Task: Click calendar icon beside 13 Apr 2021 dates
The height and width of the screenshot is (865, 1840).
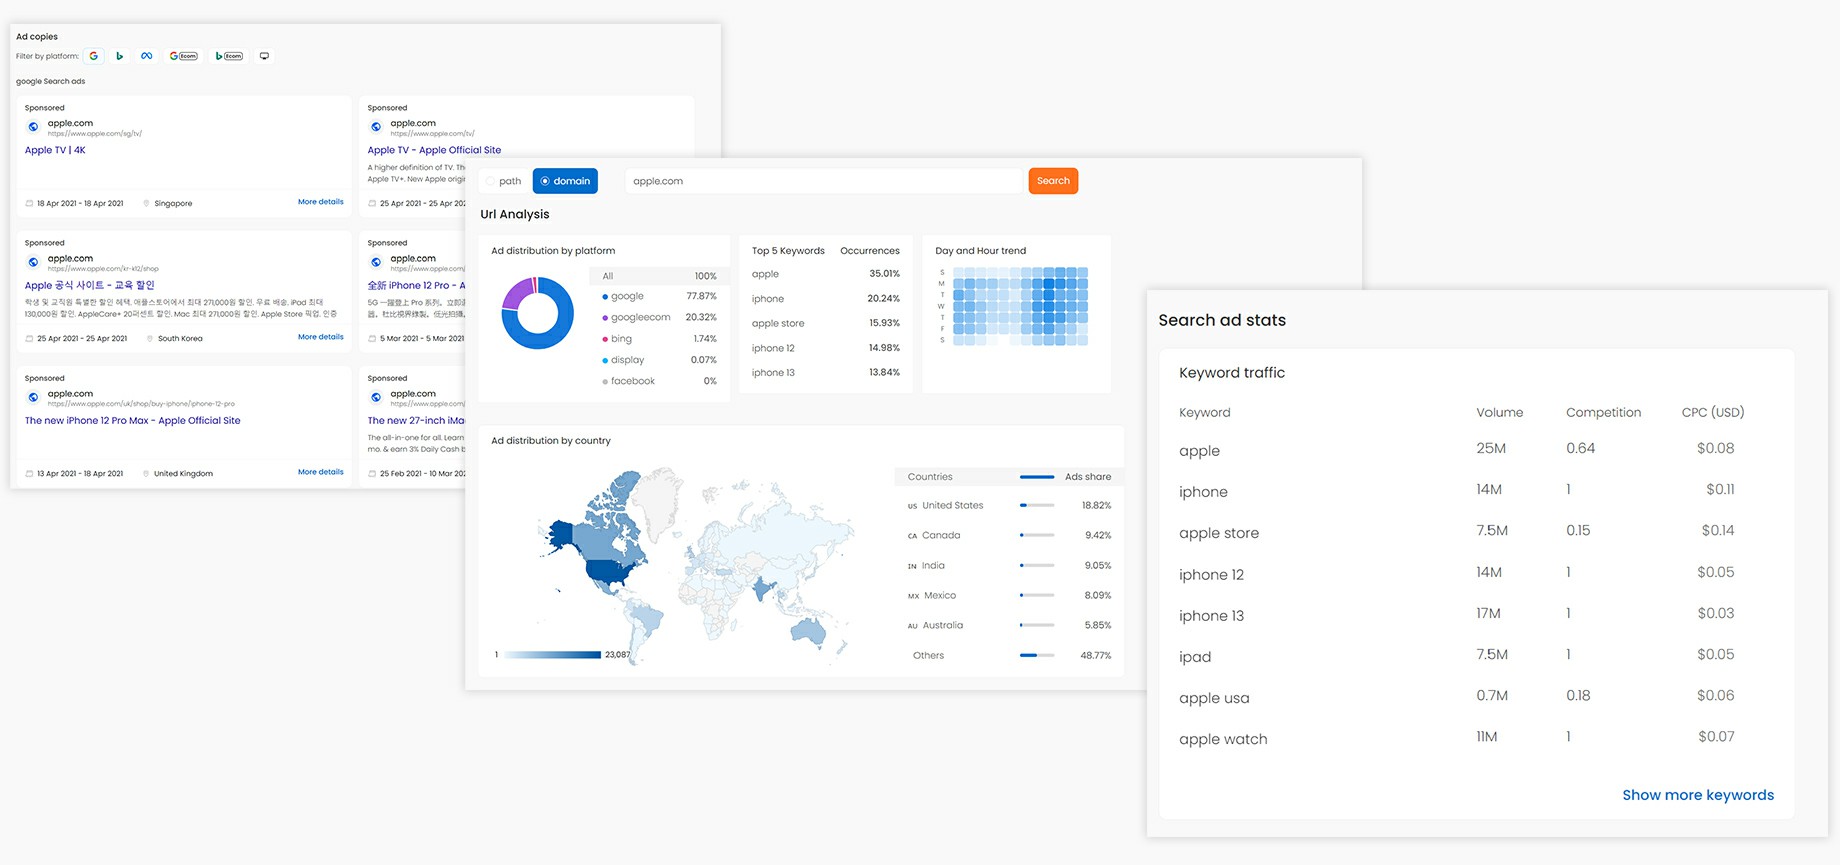Action: [29, 474]
